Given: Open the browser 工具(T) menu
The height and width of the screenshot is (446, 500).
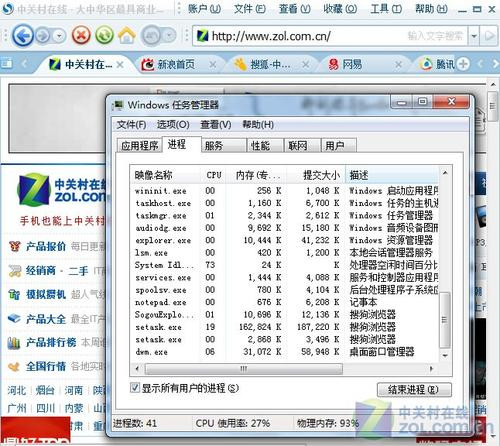Looking at the screenshot, I should pos(386,8).
